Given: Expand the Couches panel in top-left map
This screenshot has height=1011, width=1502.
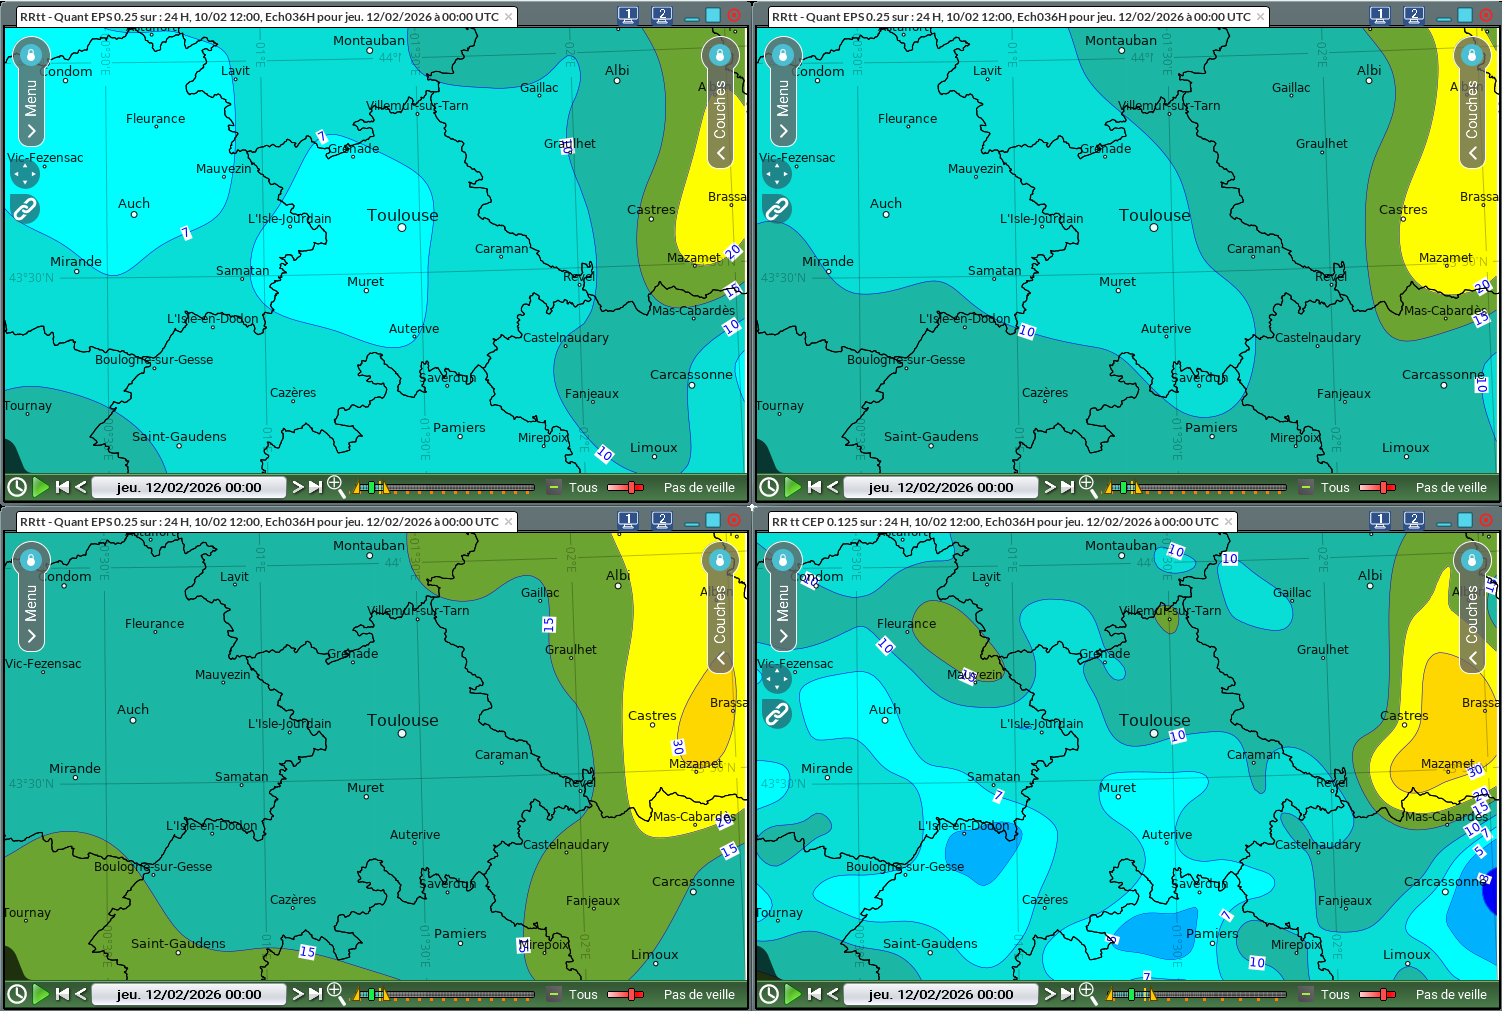Looking at the screenshot, I should point(720,153).
